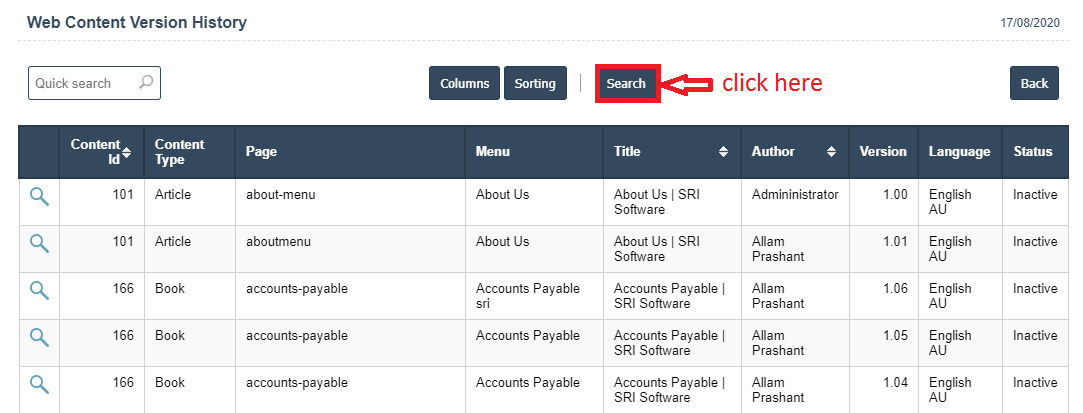Click magnifier icon for version 1.06 row
1083x413 pixels.
pos(39,290)
